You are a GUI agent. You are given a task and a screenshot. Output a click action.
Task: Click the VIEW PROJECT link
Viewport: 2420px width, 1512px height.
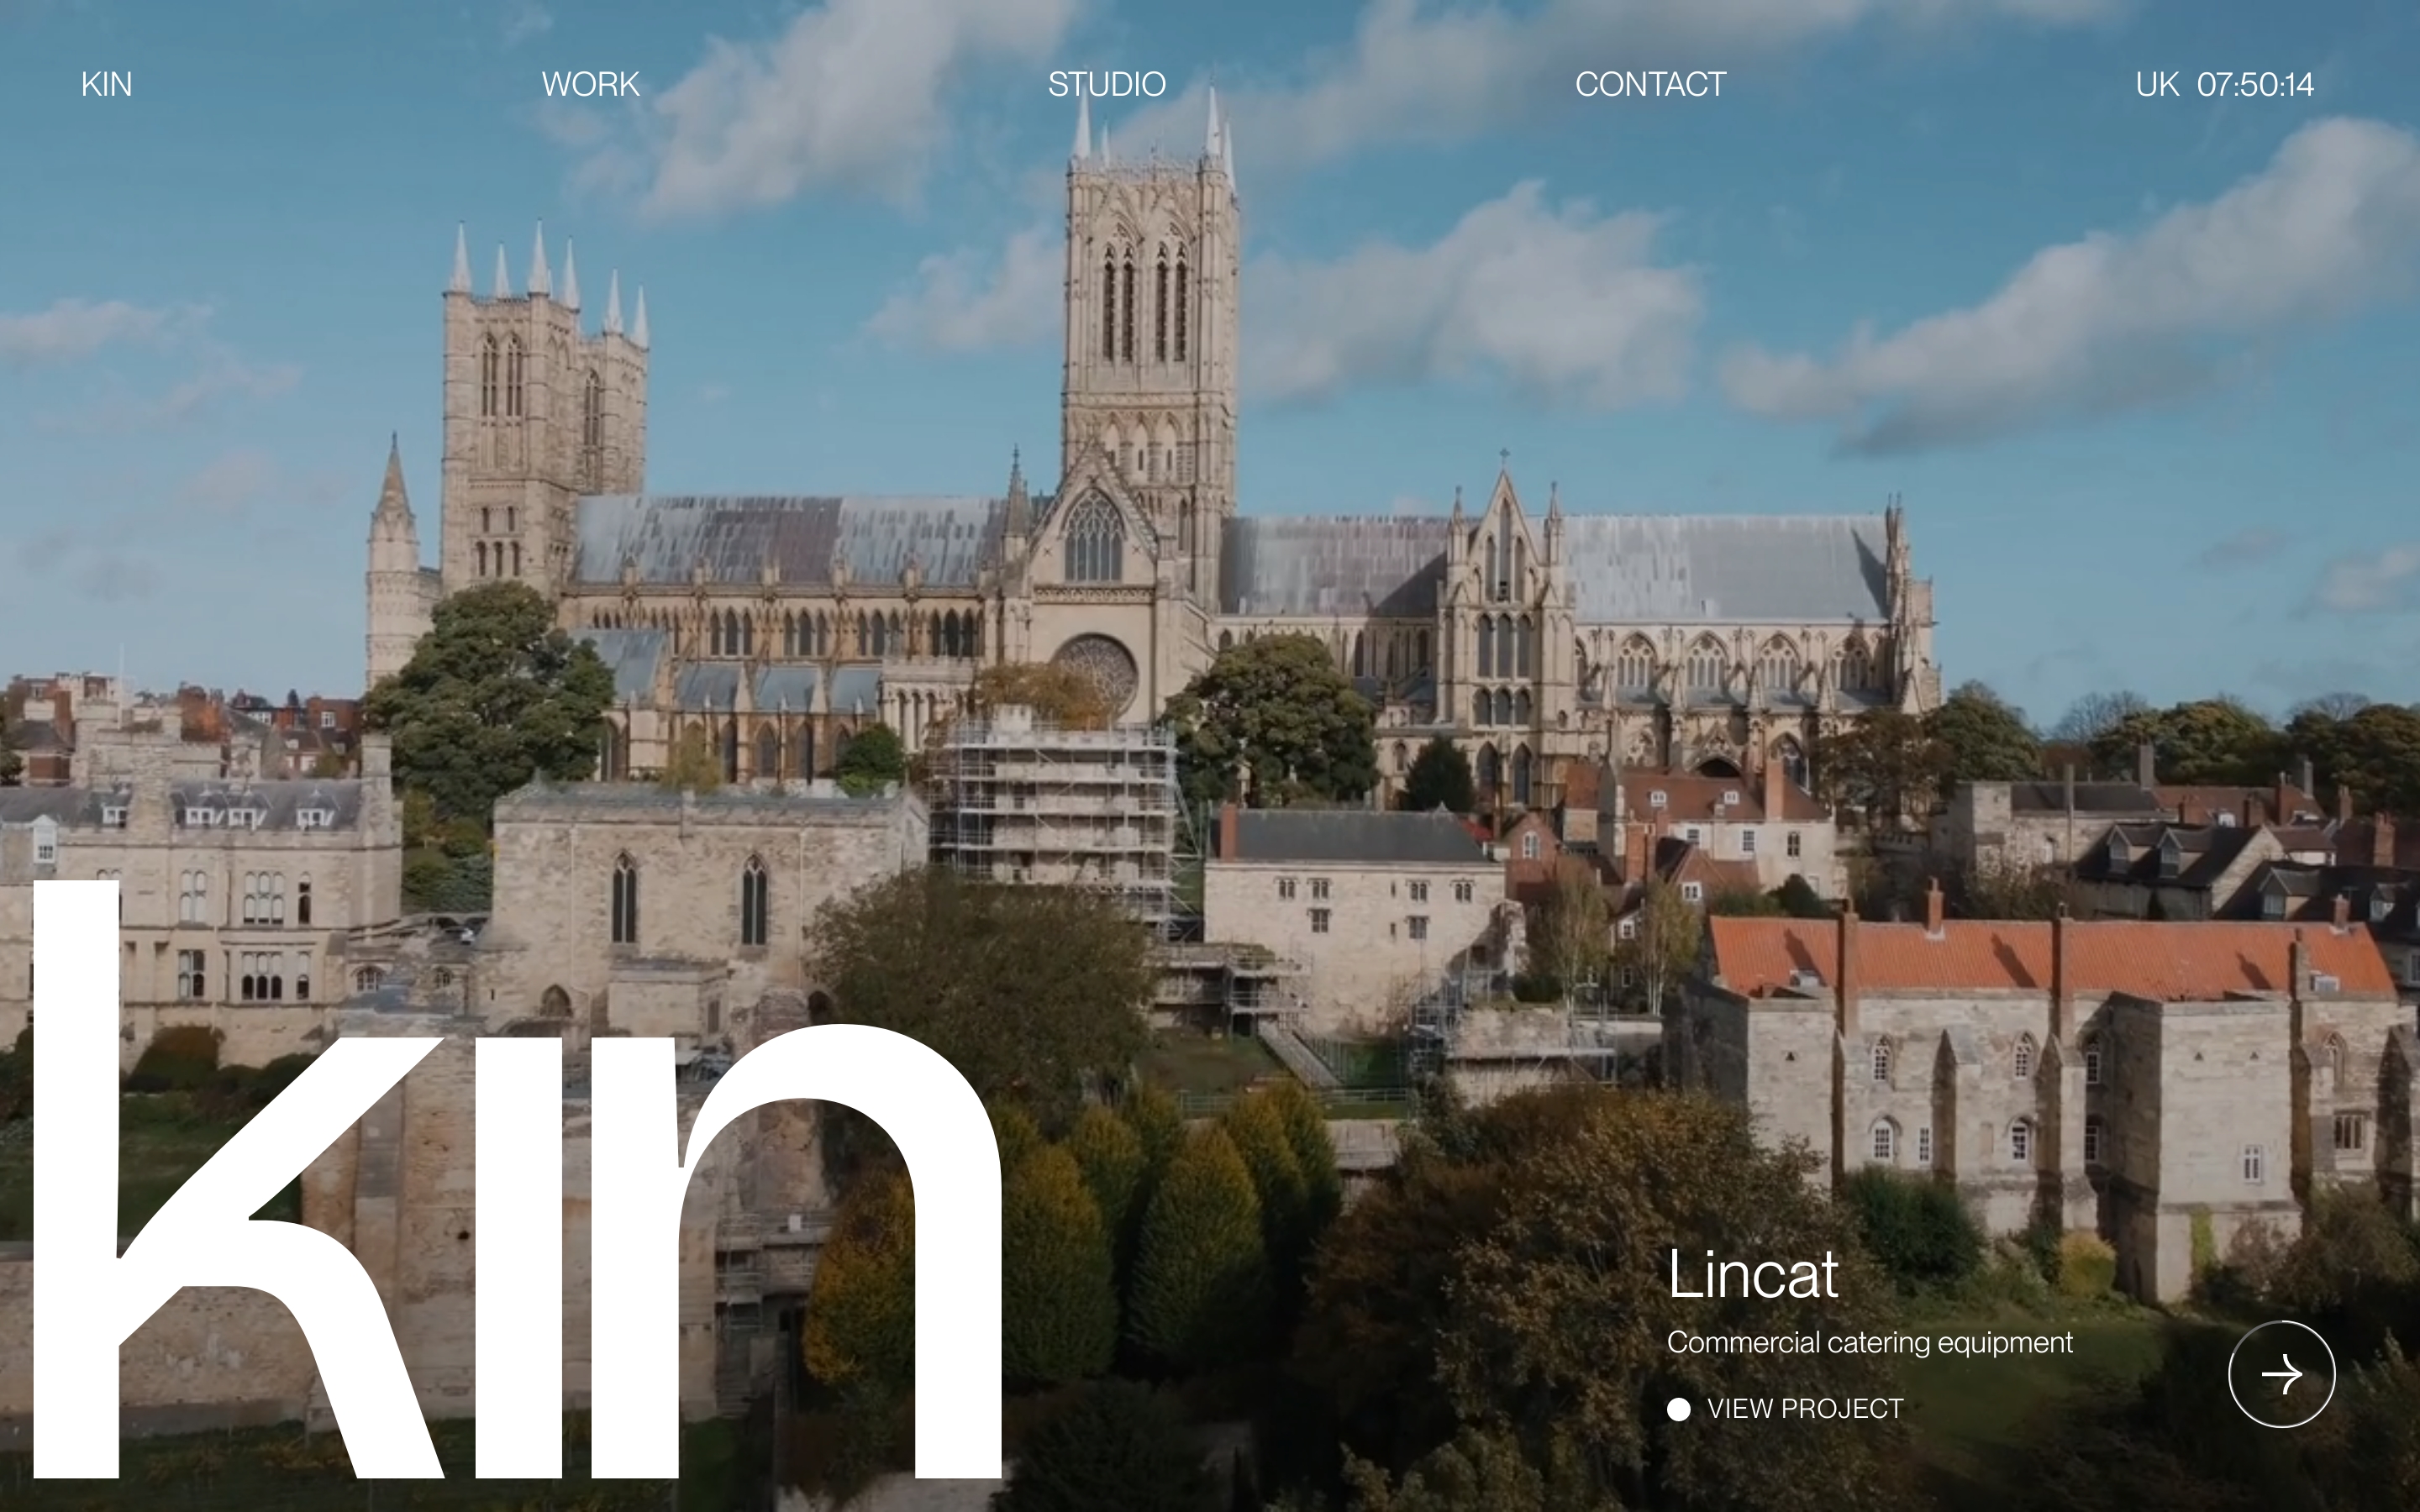(1804, 1409)
